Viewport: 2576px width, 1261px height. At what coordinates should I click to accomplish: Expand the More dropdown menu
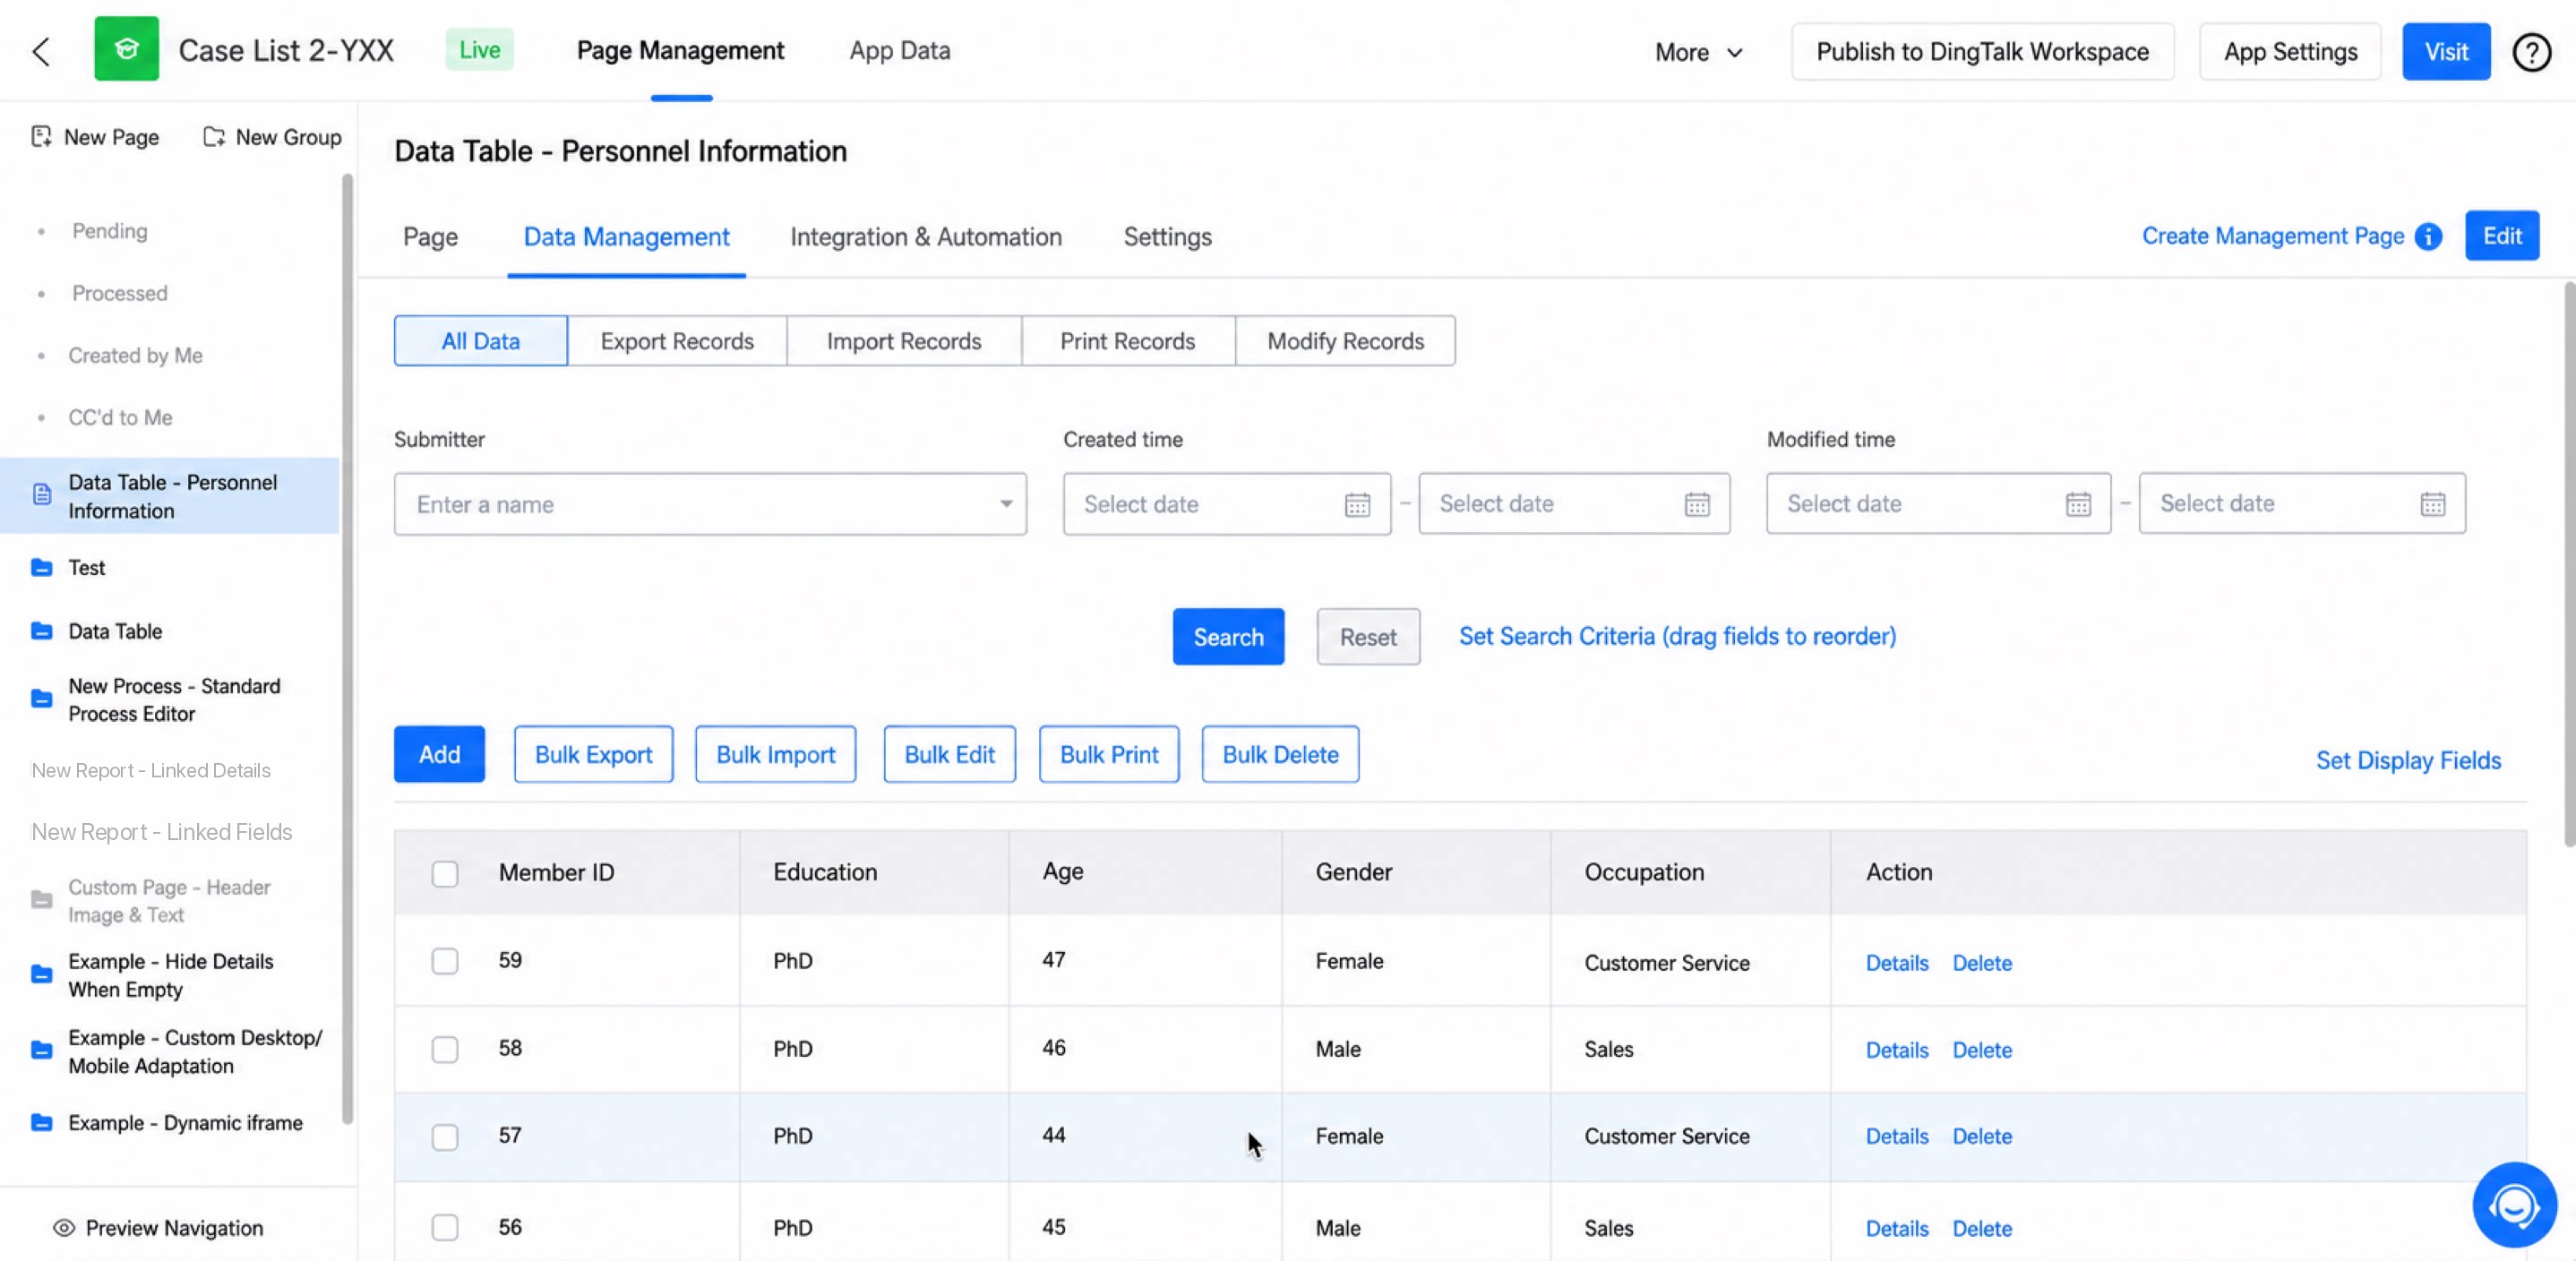point(1698,52)
